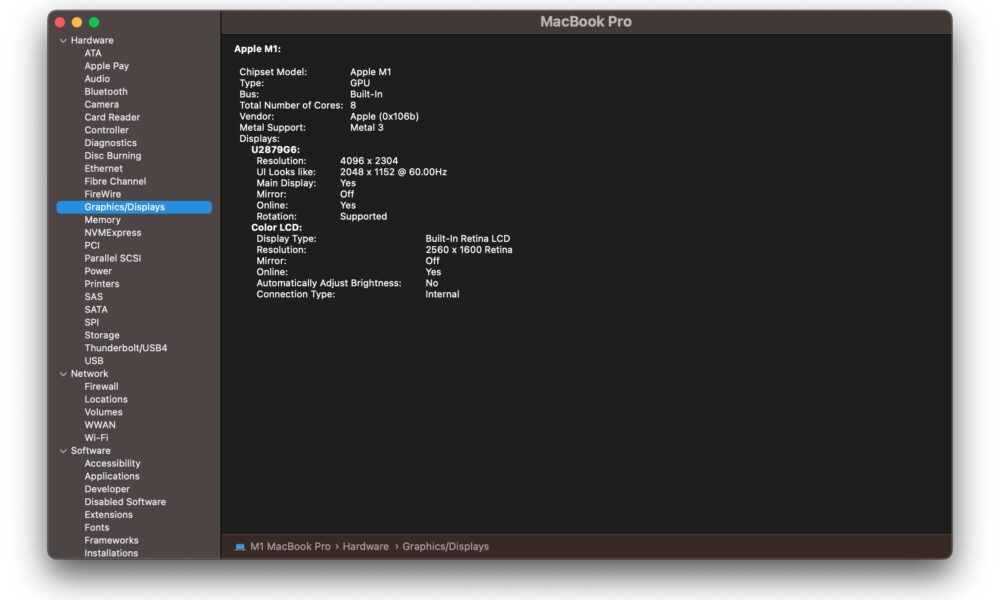
Task: Select Disc Burning entry
Action: click(113, 156)
